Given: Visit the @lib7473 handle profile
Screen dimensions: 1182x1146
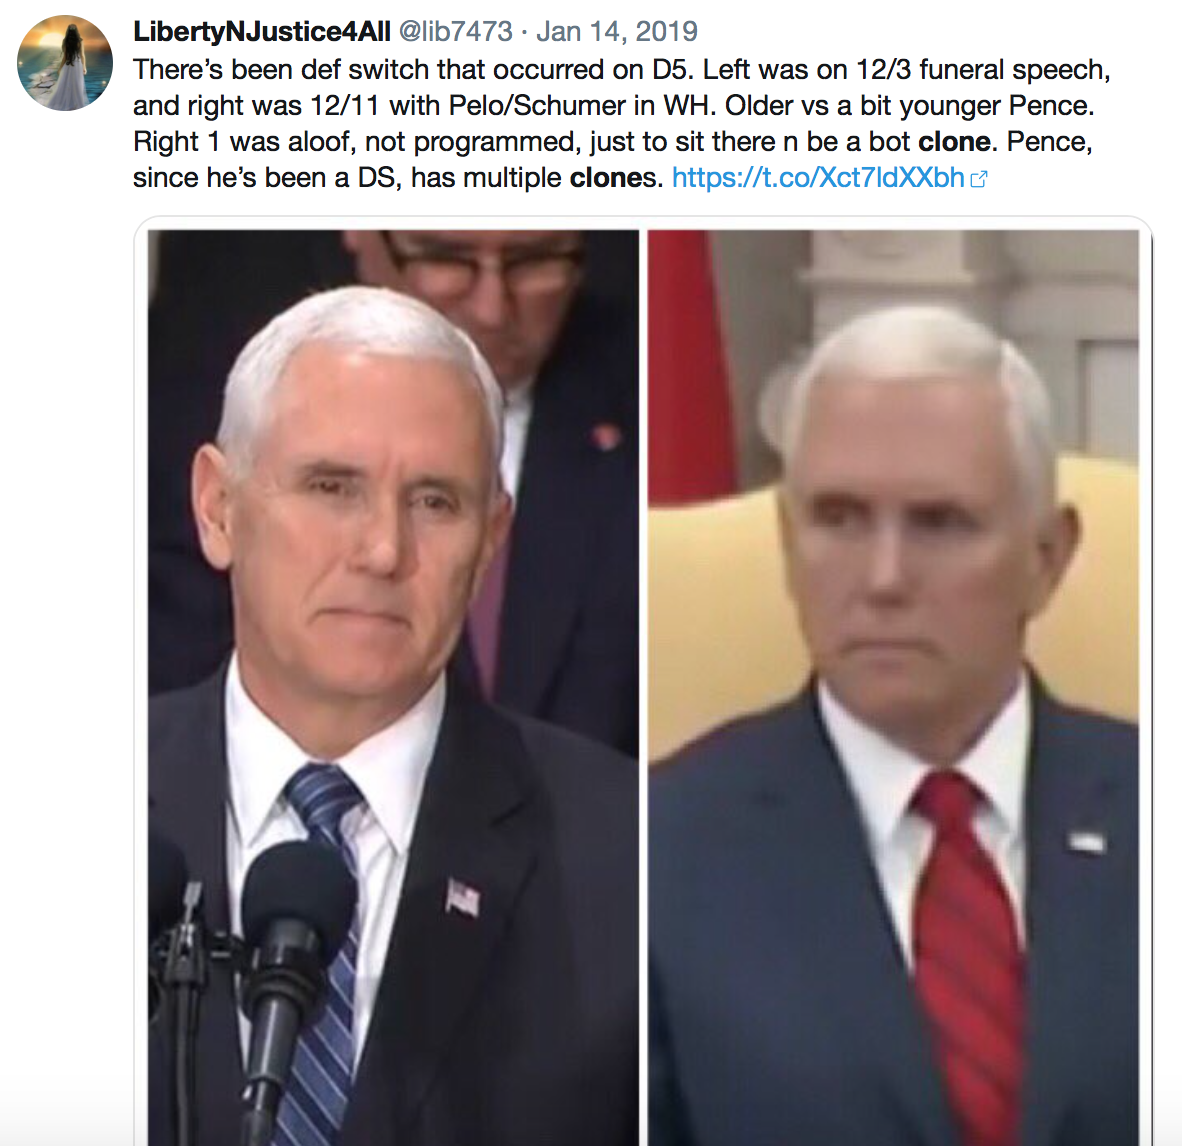Looking at the screenshot, I should [455, 32].
